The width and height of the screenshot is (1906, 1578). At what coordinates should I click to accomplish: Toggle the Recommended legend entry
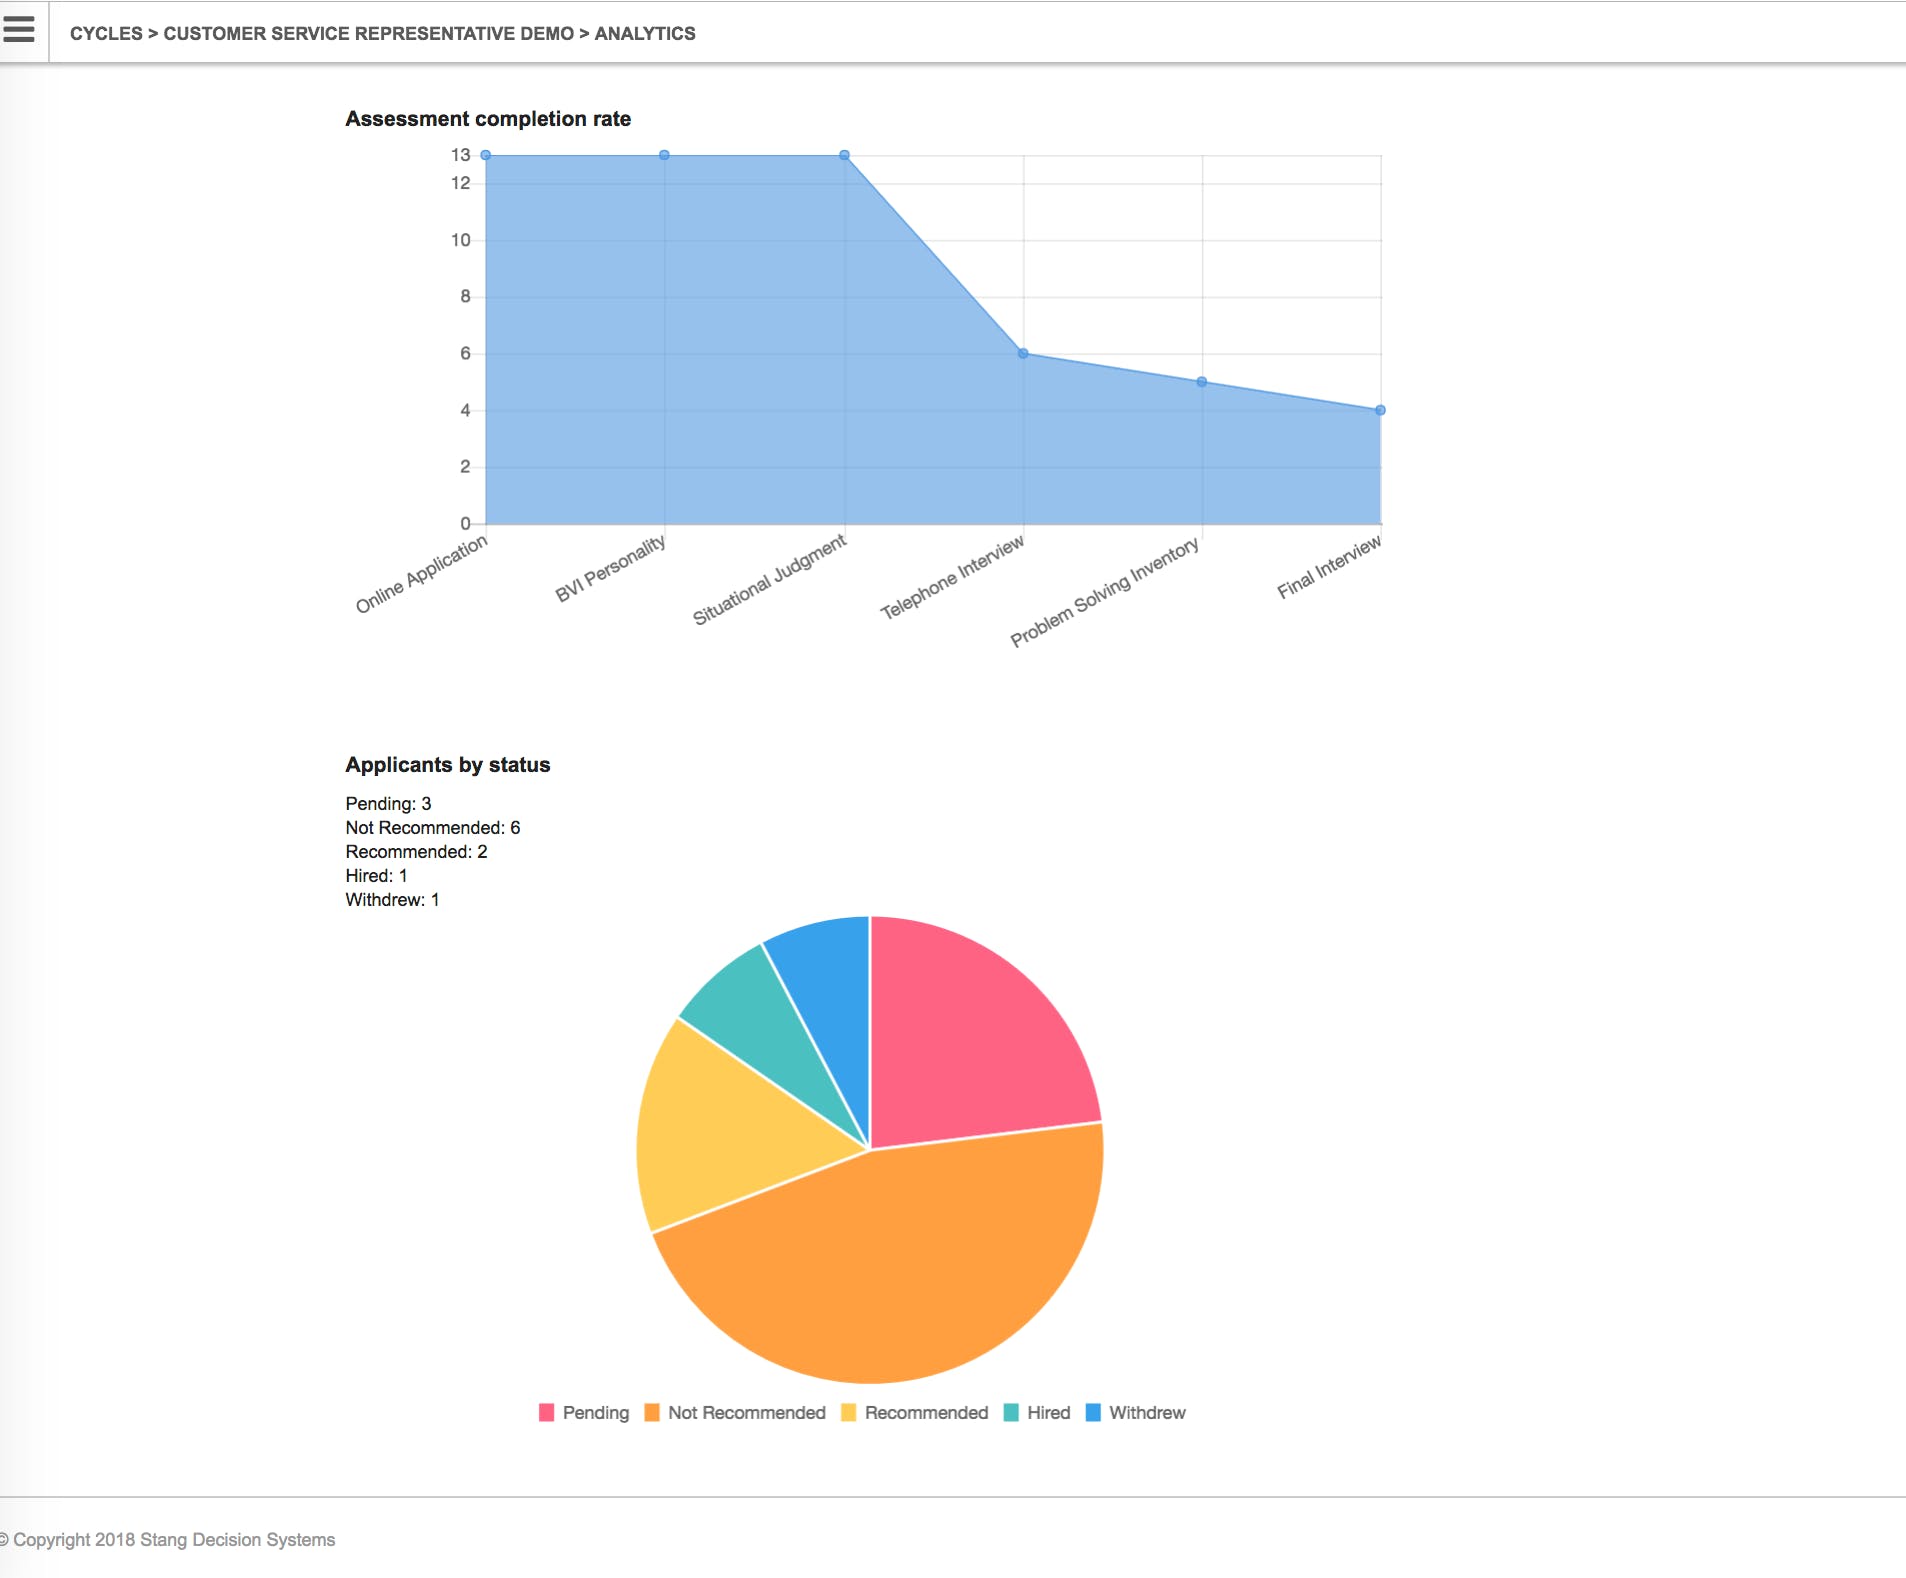pos(915,1412)
